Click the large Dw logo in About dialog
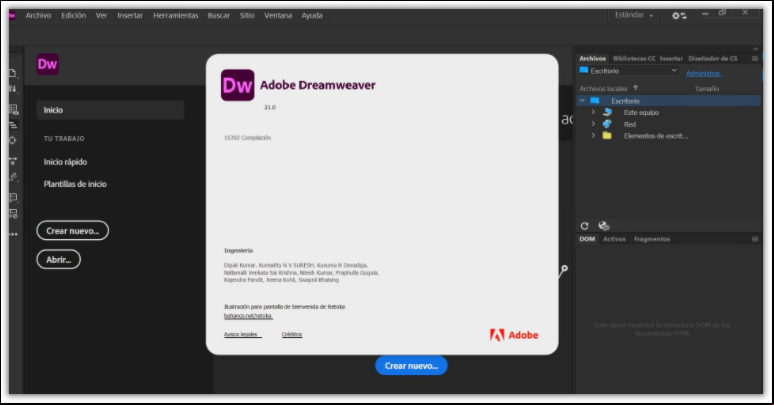774x405 pixels. [x=237, y=85]
